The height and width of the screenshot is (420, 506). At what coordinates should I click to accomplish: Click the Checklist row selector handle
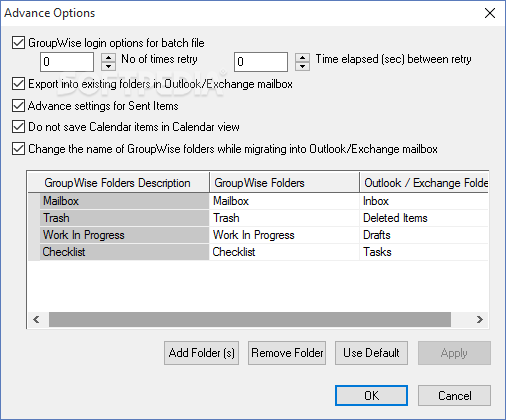coord(34,252)
